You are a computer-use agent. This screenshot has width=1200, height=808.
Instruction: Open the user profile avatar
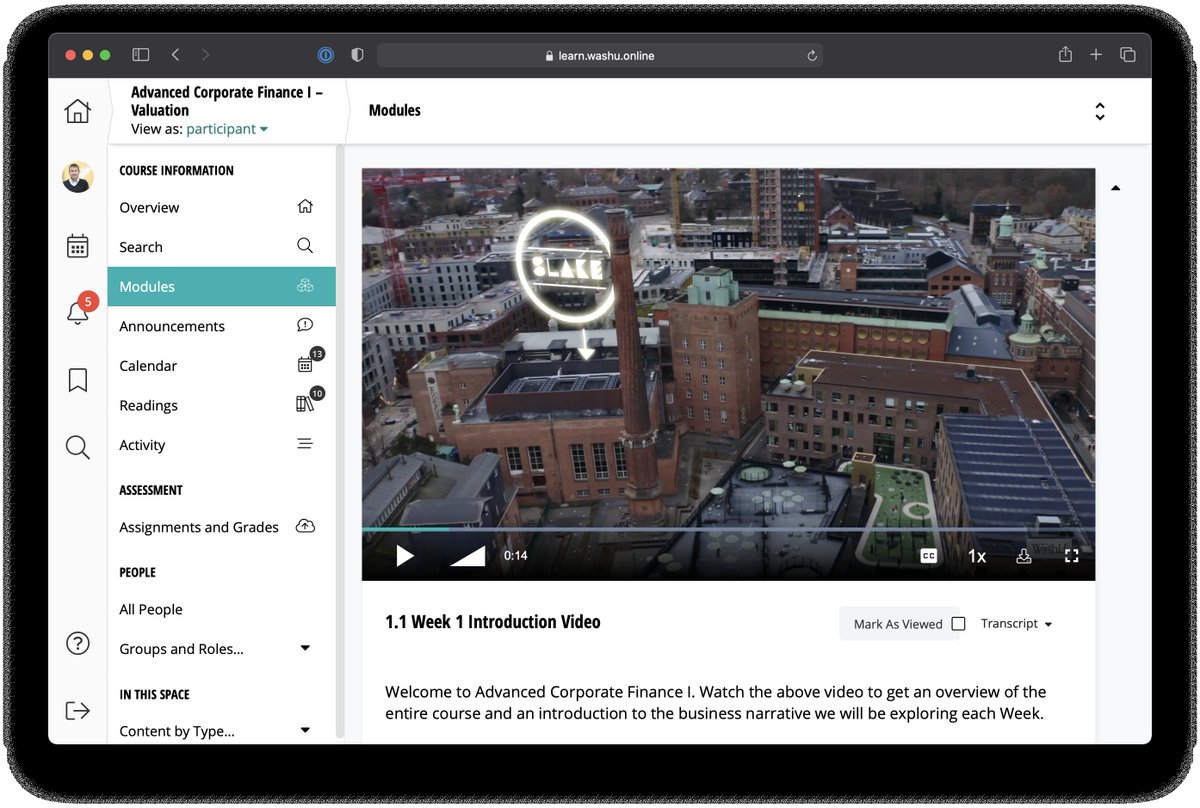click(x=77, y=177)
